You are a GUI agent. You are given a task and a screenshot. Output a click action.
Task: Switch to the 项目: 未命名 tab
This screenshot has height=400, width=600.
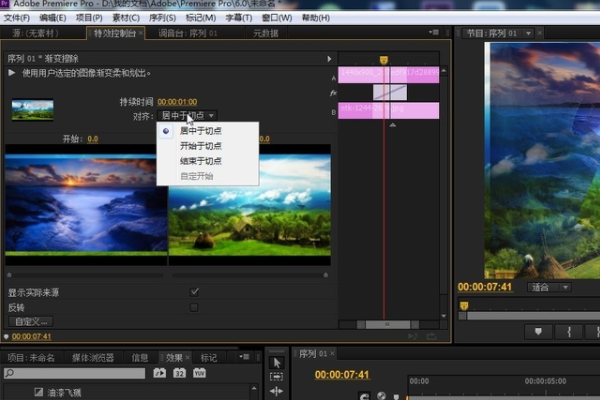point(31,358)
